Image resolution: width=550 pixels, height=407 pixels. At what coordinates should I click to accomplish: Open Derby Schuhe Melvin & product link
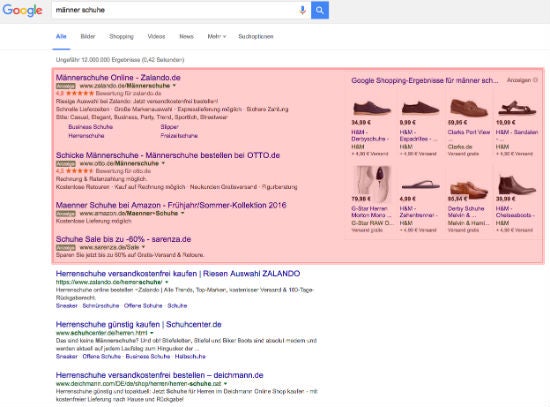point(466,212)
